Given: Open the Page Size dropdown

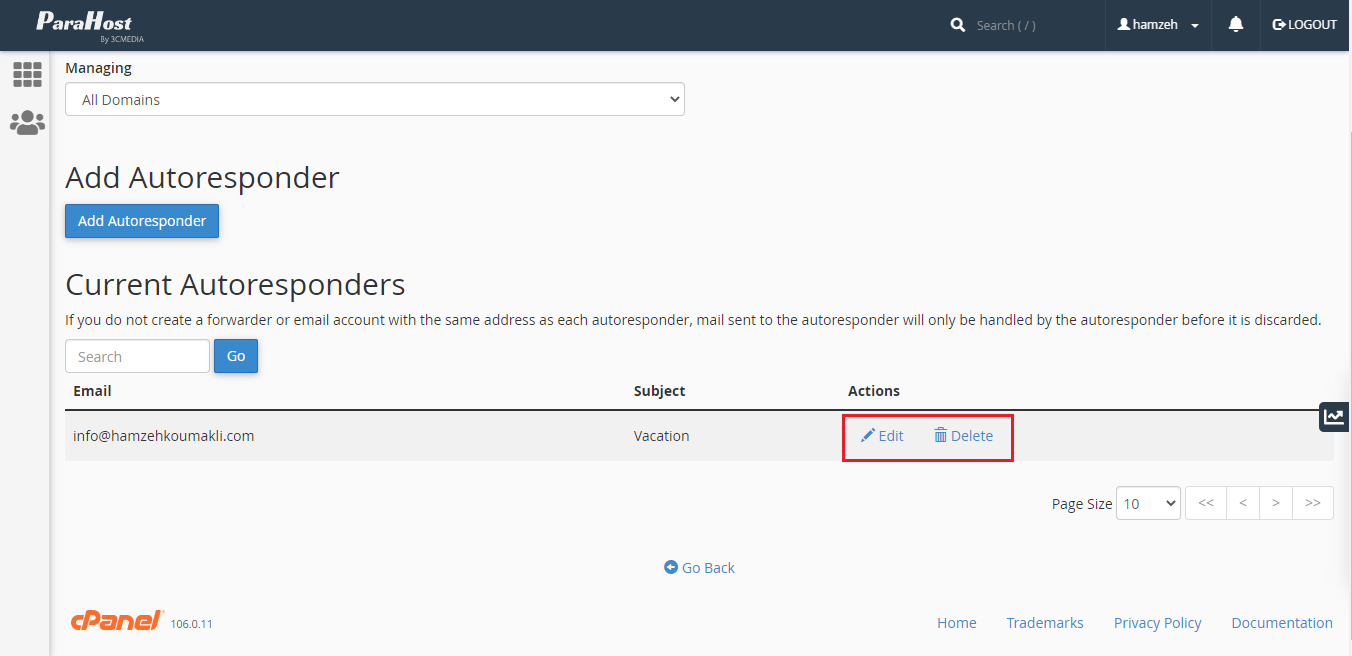Looking at the screenshot, I should [1148, 503].
